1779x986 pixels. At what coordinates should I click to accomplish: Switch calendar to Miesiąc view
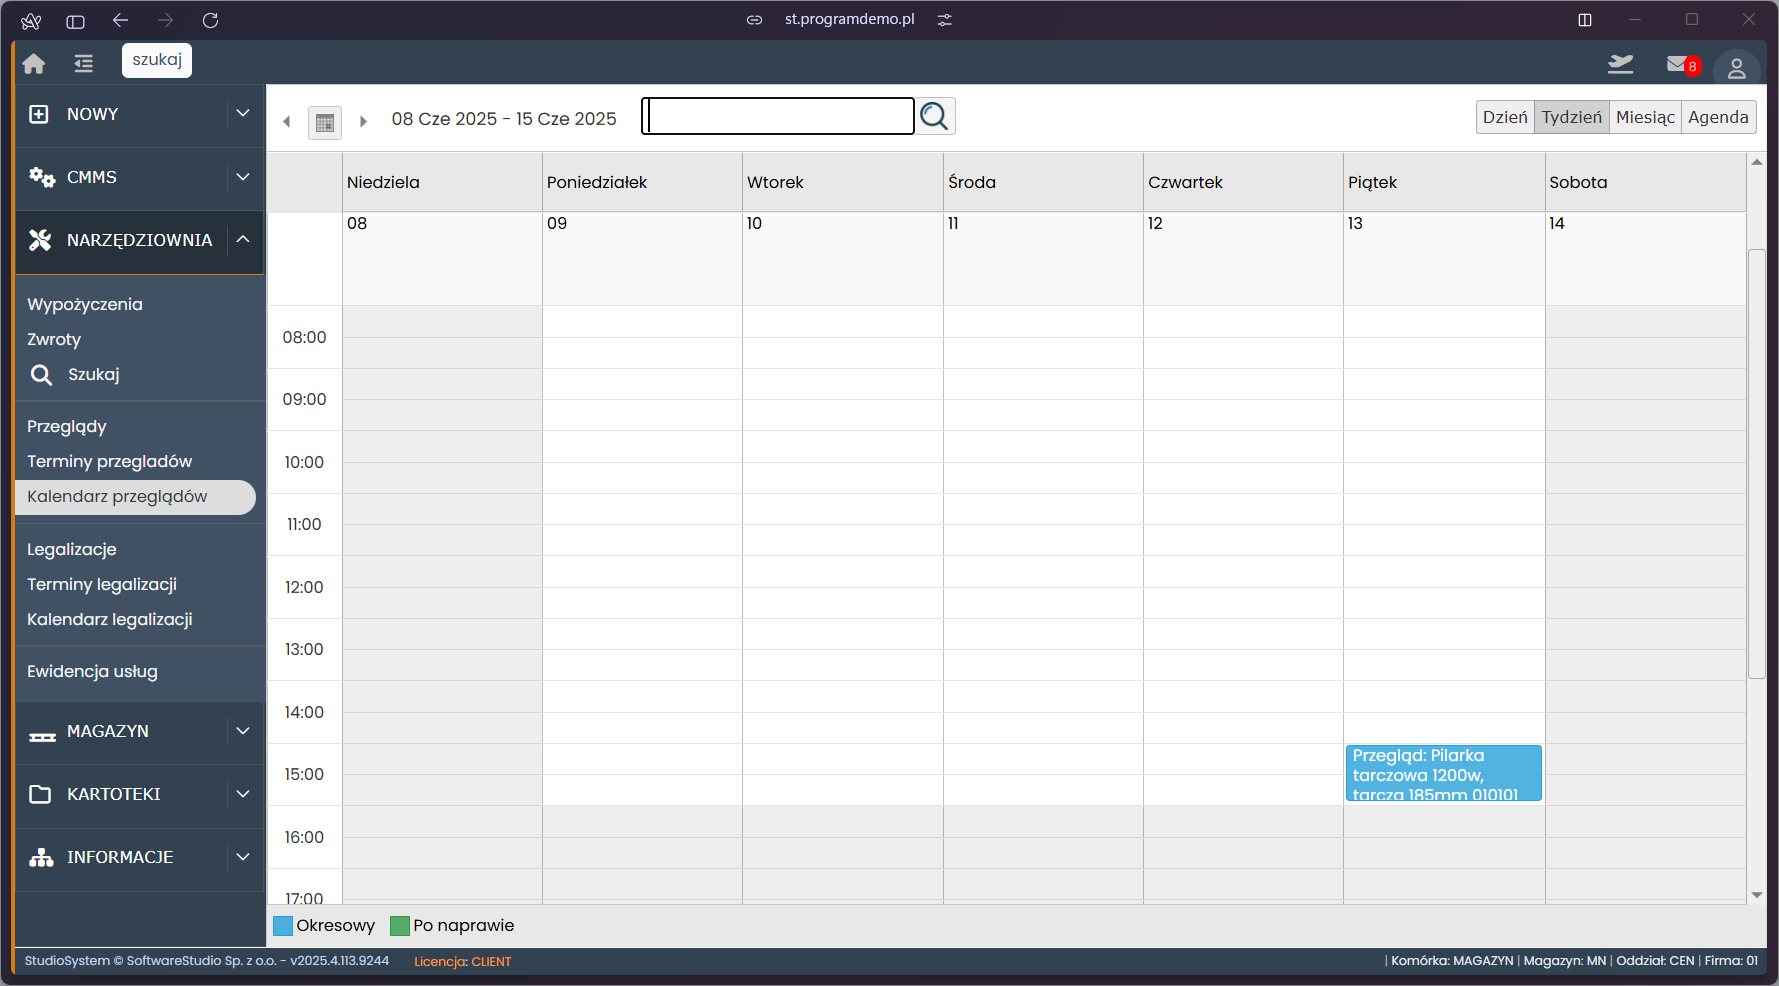pyautogui.click(x=1644, y=117)
